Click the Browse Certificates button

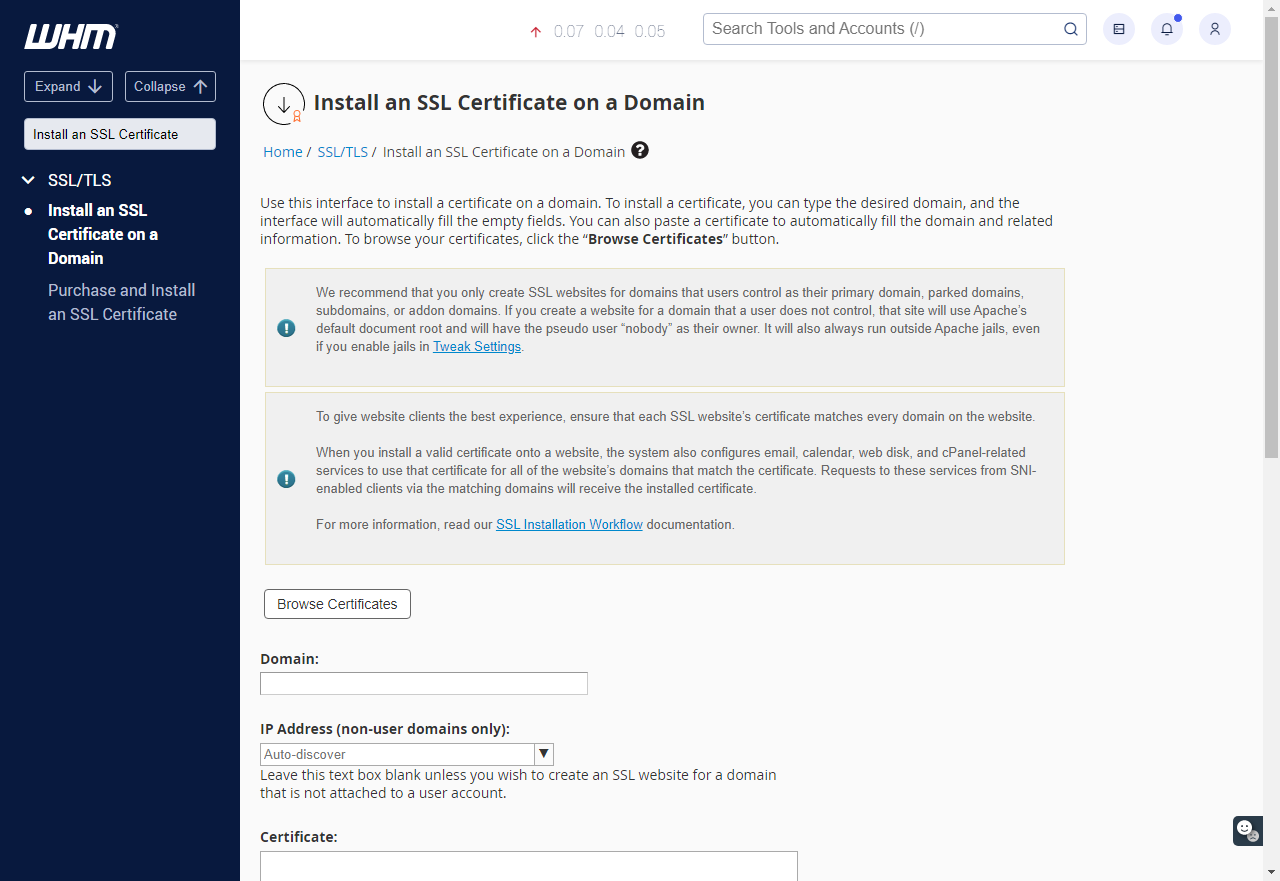coord(337,604)
